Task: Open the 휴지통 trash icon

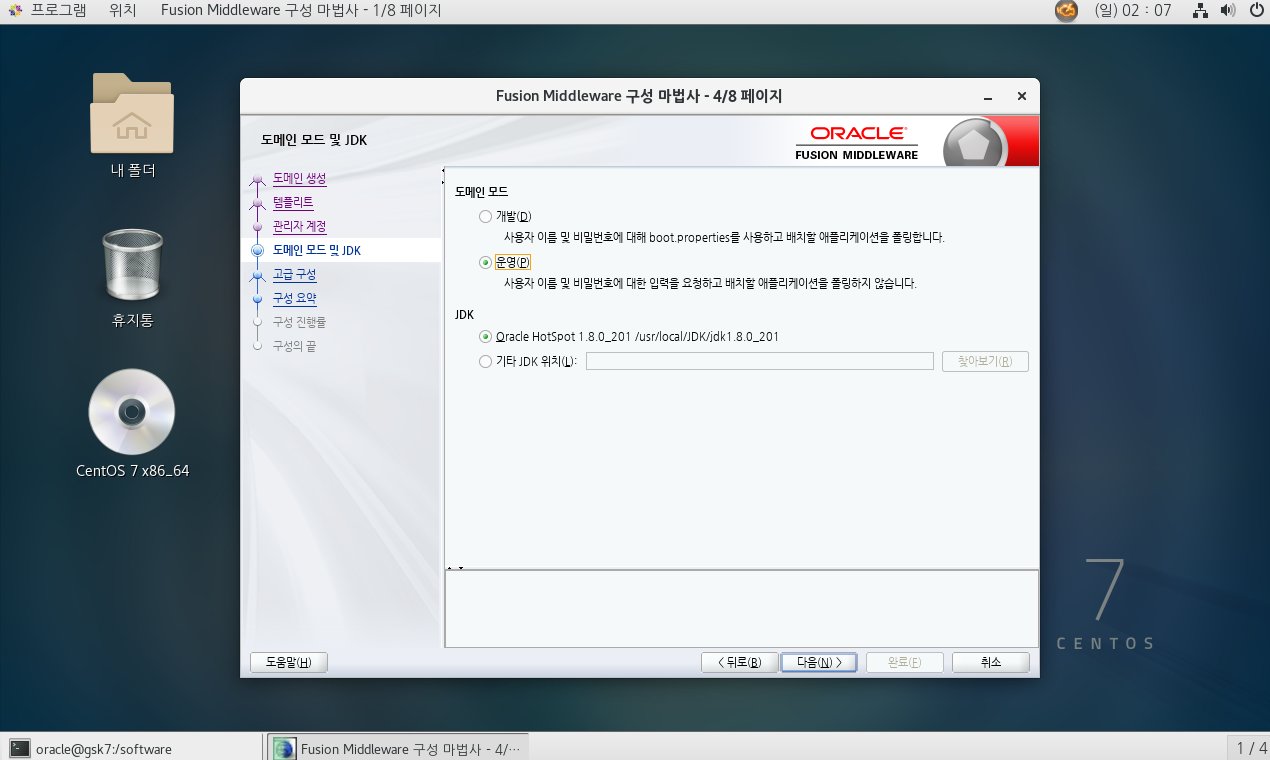Action: tap(132, 265)
